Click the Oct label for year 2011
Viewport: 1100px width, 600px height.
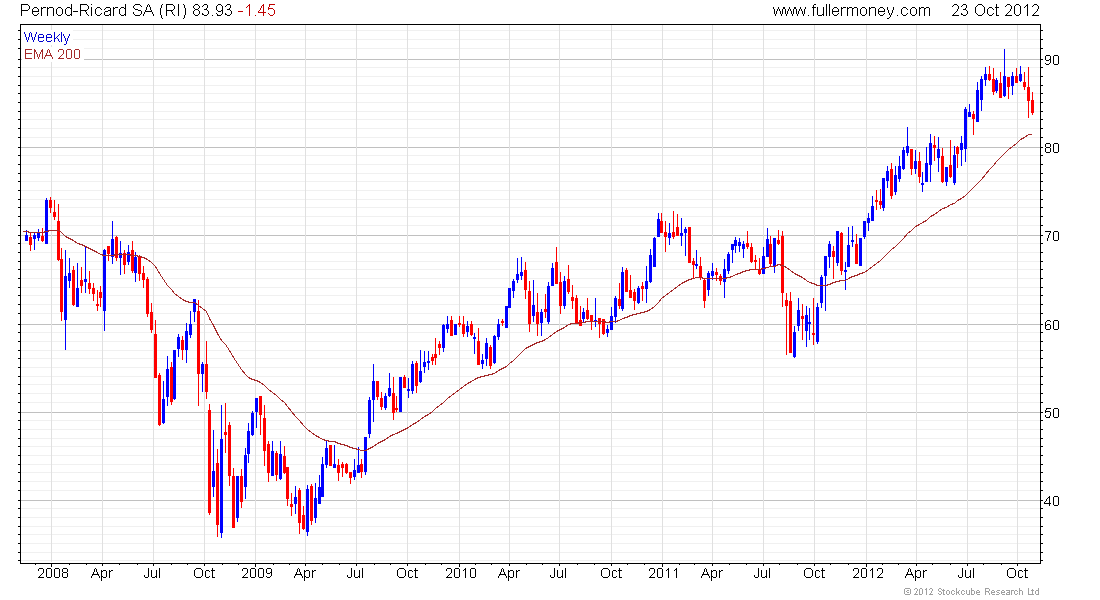pos(814,573)
